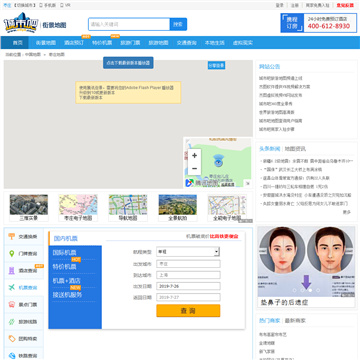Click the orange 查询 query button
This screenshot has width=360, height=360.
[188, 311]
